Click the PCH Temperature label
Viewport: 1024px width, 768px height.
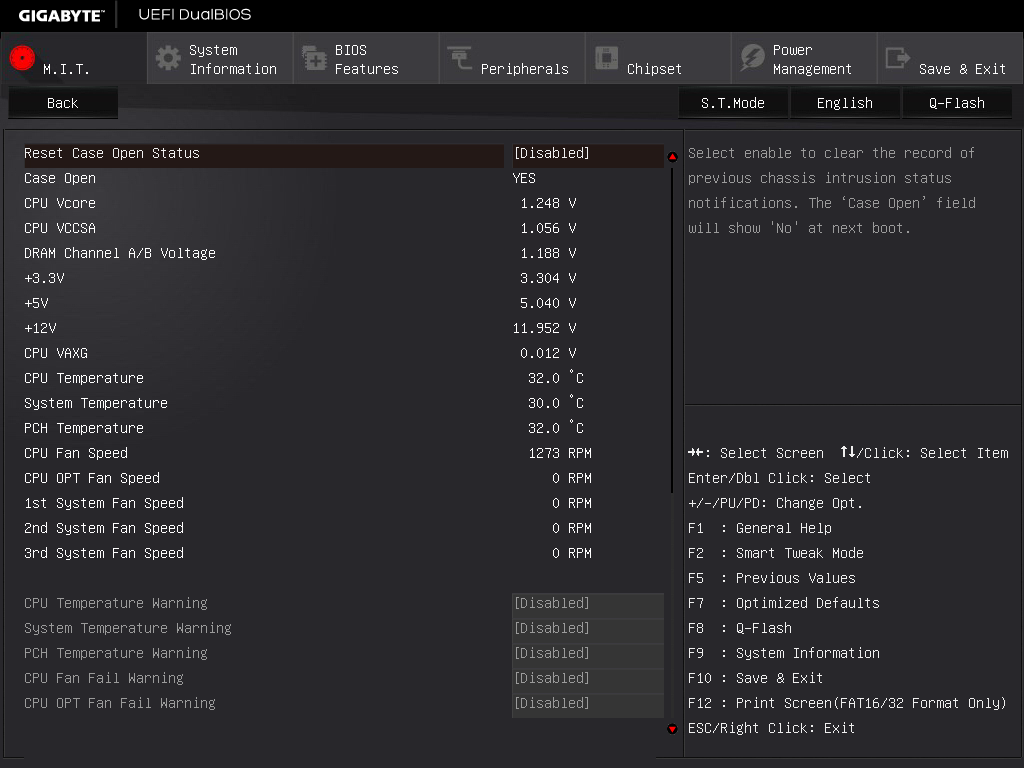click(84, 428)
